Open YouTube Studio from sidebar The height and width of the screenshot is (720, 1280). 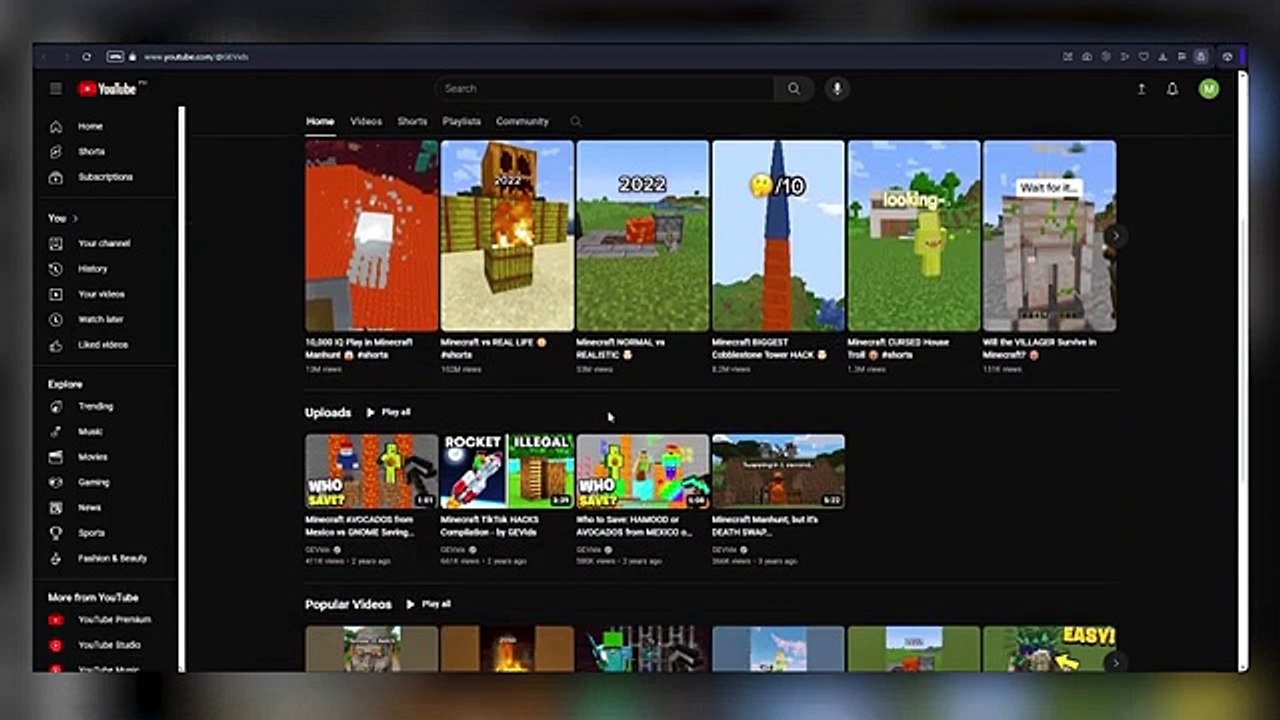tap(109, 645)
